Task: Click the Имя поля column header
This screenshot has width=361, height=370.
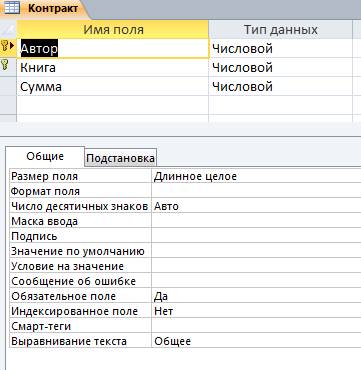Action: (113, 30)
